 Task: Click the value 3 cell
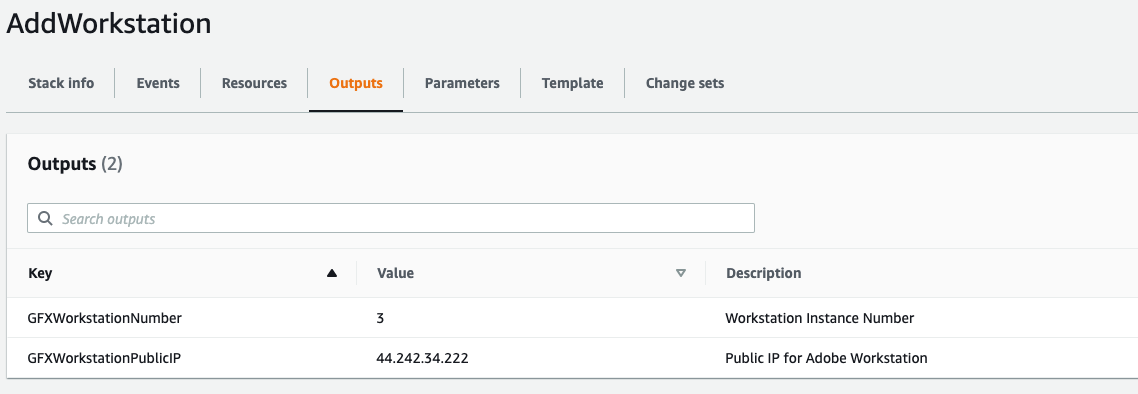[x=380, y=318]
